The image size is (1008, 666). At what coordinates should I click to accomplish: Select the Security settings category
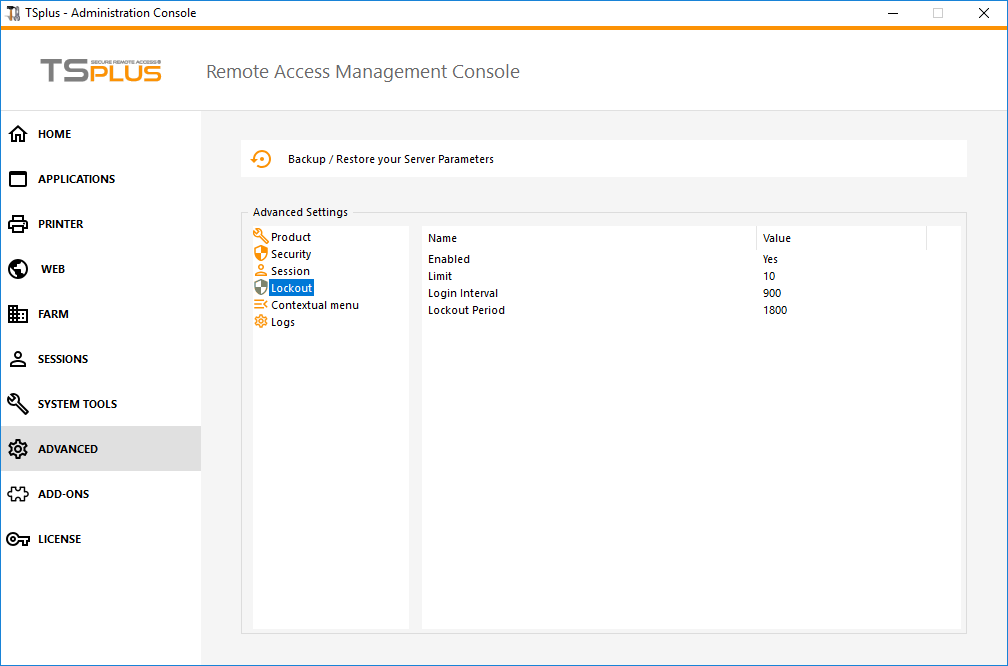click(x=291, y=254)
